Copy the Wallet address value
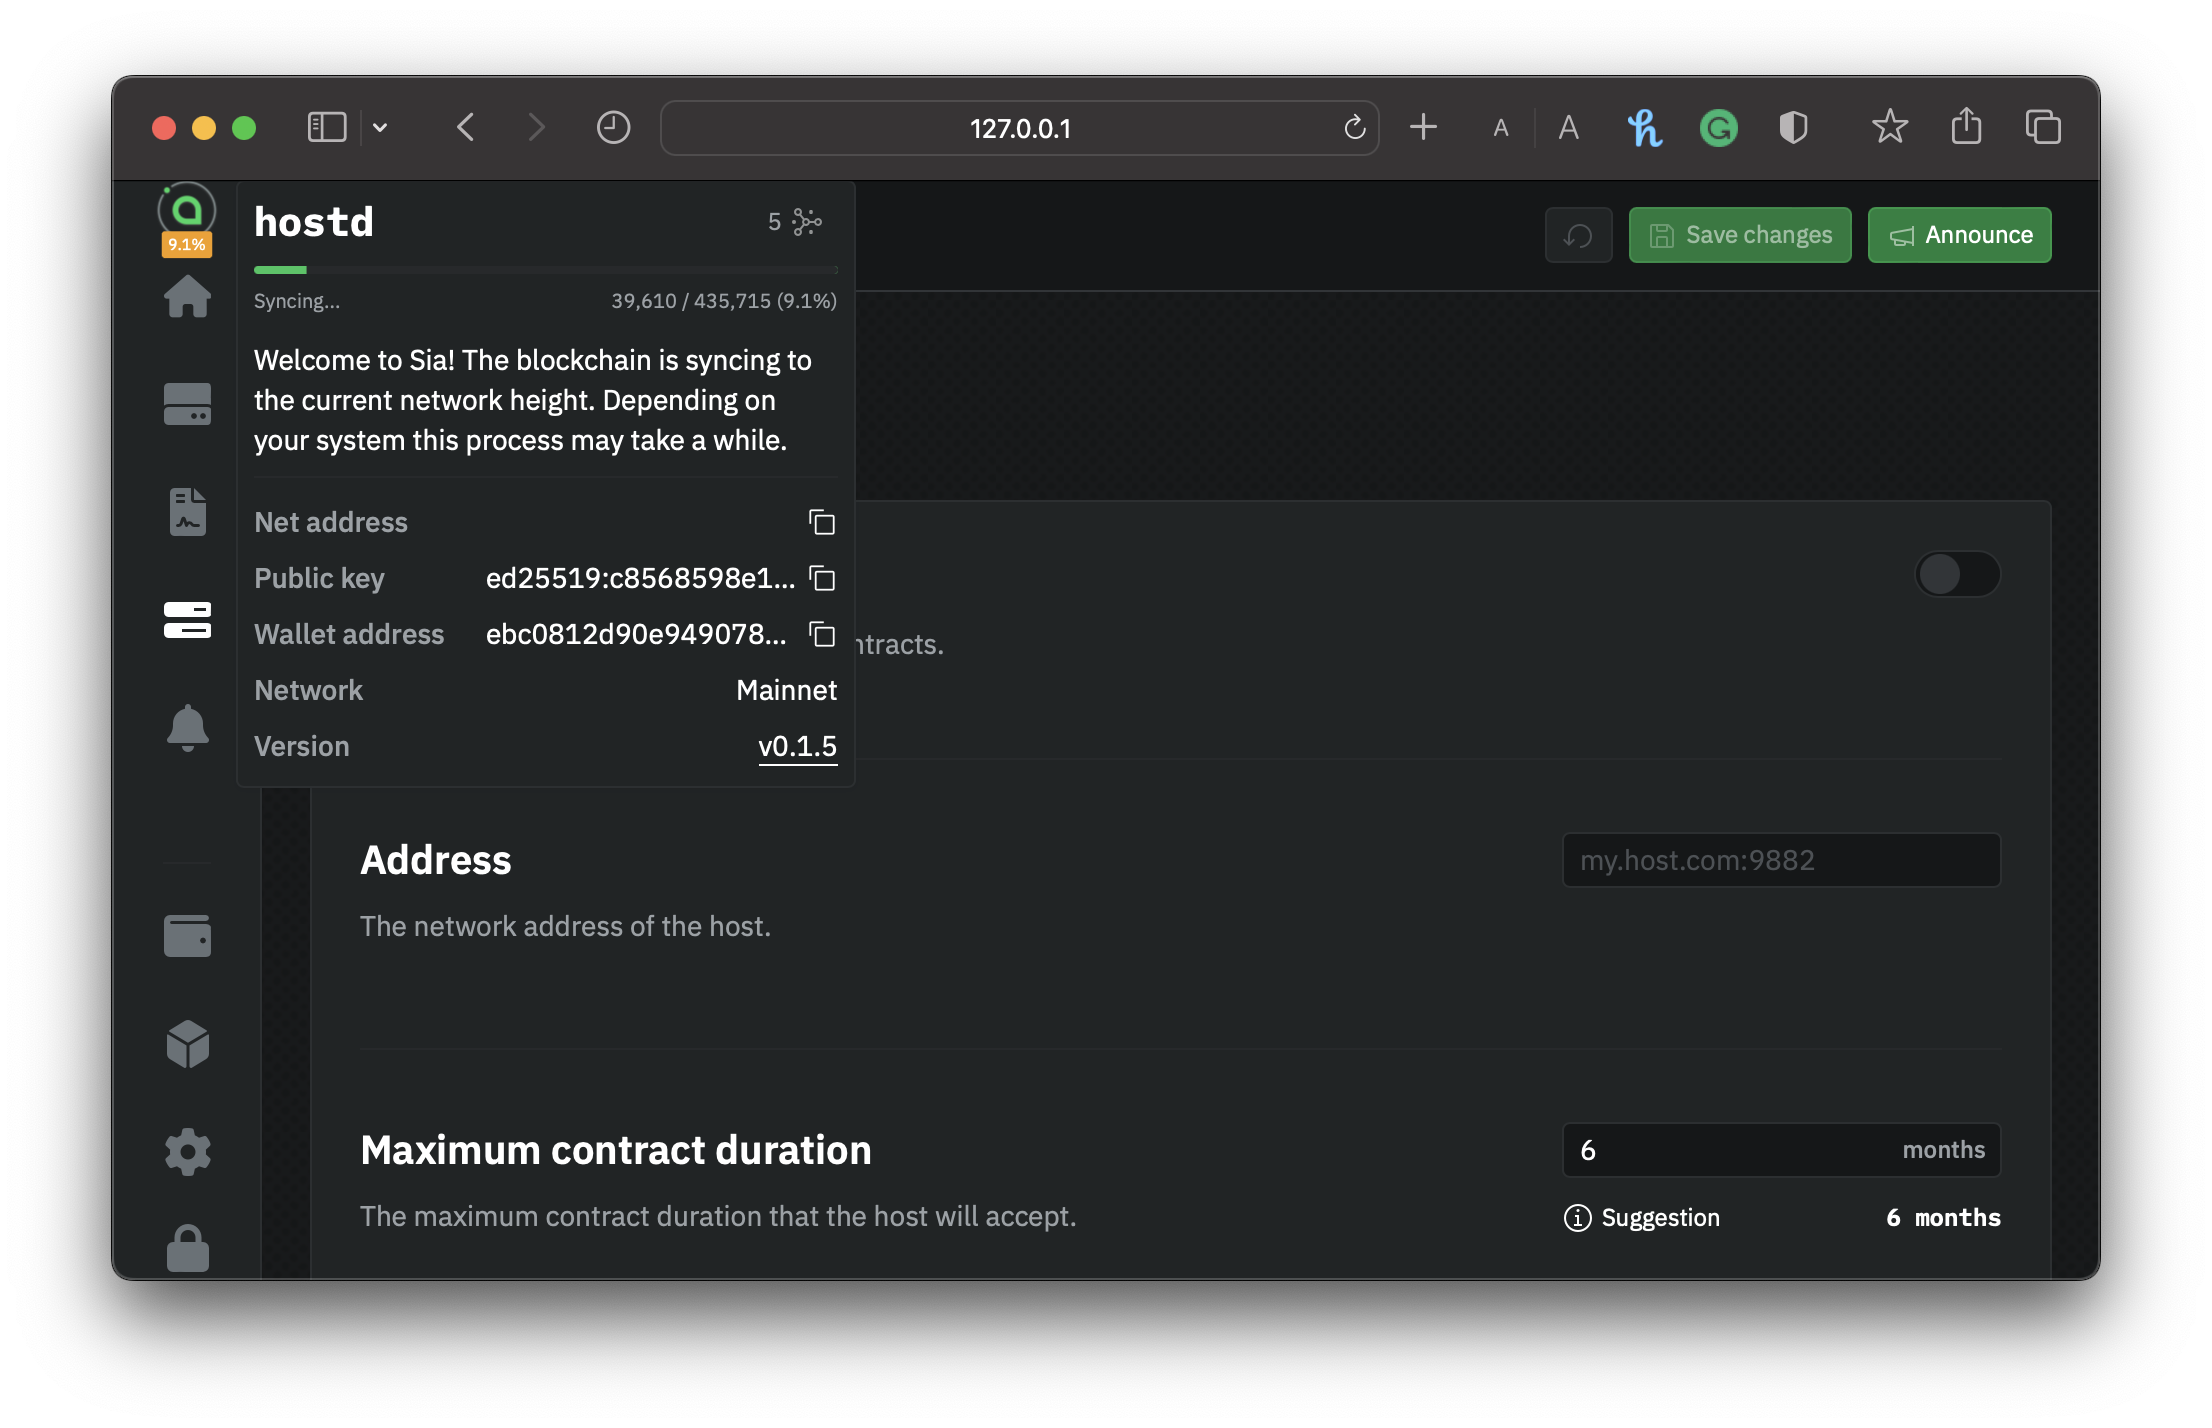This screenshot has height=1428, width=2212. 822,634
